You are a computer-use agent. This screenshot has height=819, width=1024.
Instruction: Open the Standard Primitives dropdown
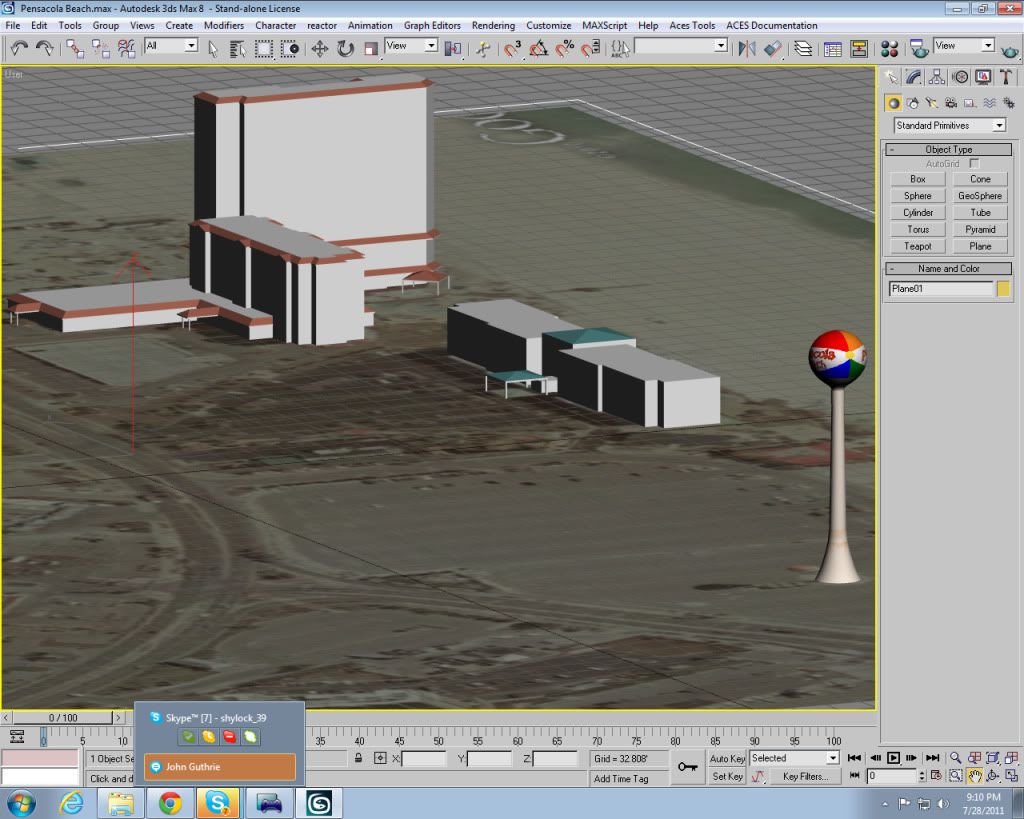pos(949,126)
